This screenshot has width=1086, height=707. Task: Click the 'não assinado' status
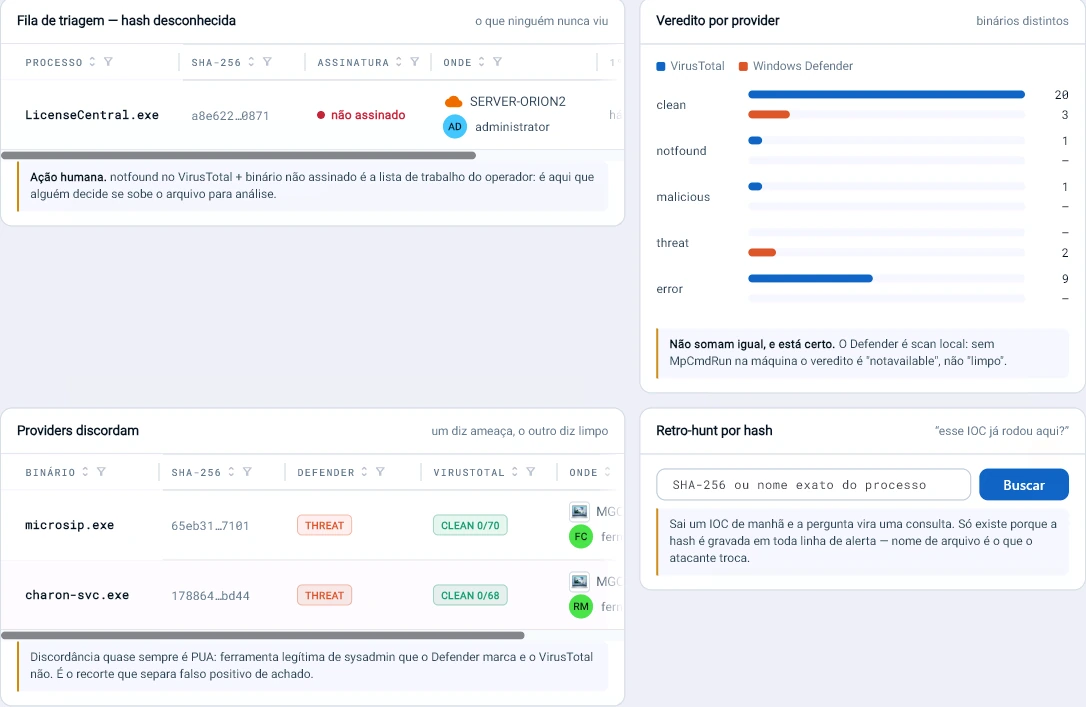pos(361,115)
